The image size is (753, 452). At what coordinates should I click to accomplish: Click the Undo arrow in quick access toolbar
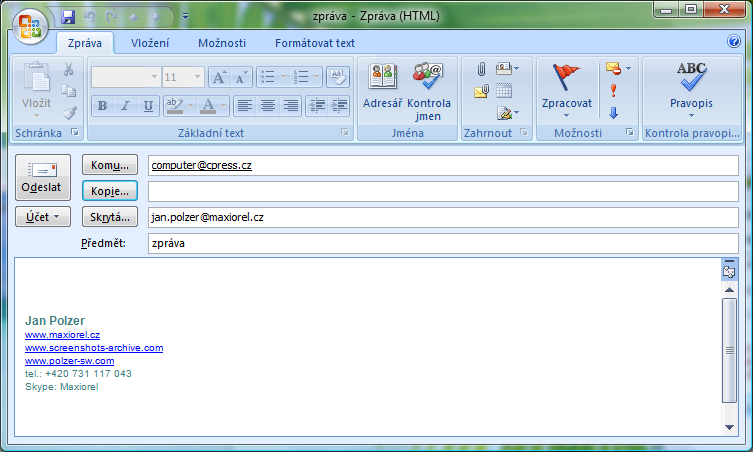tap(90, 17)
